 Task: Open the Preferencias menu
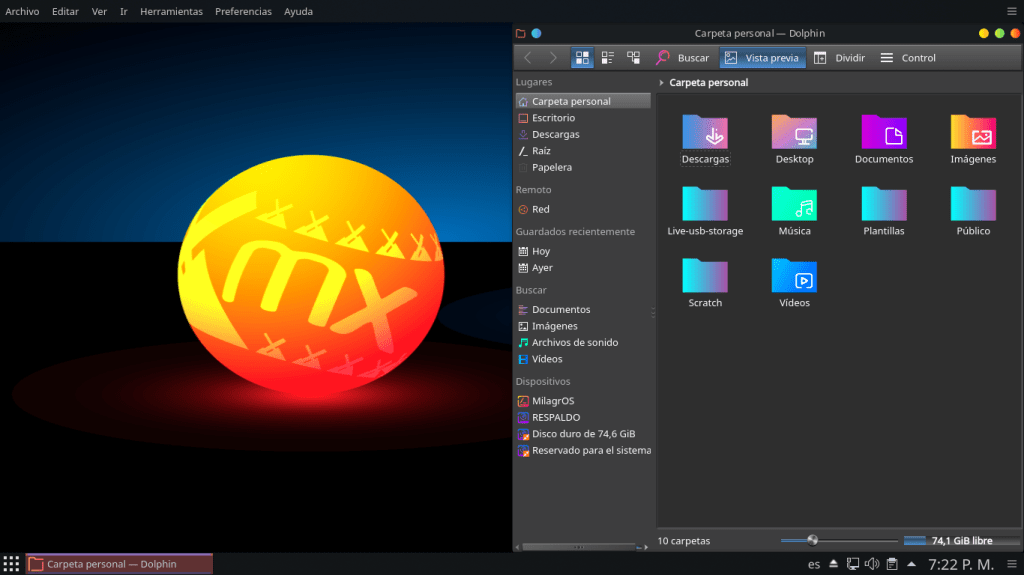click(x=243, y=12)
